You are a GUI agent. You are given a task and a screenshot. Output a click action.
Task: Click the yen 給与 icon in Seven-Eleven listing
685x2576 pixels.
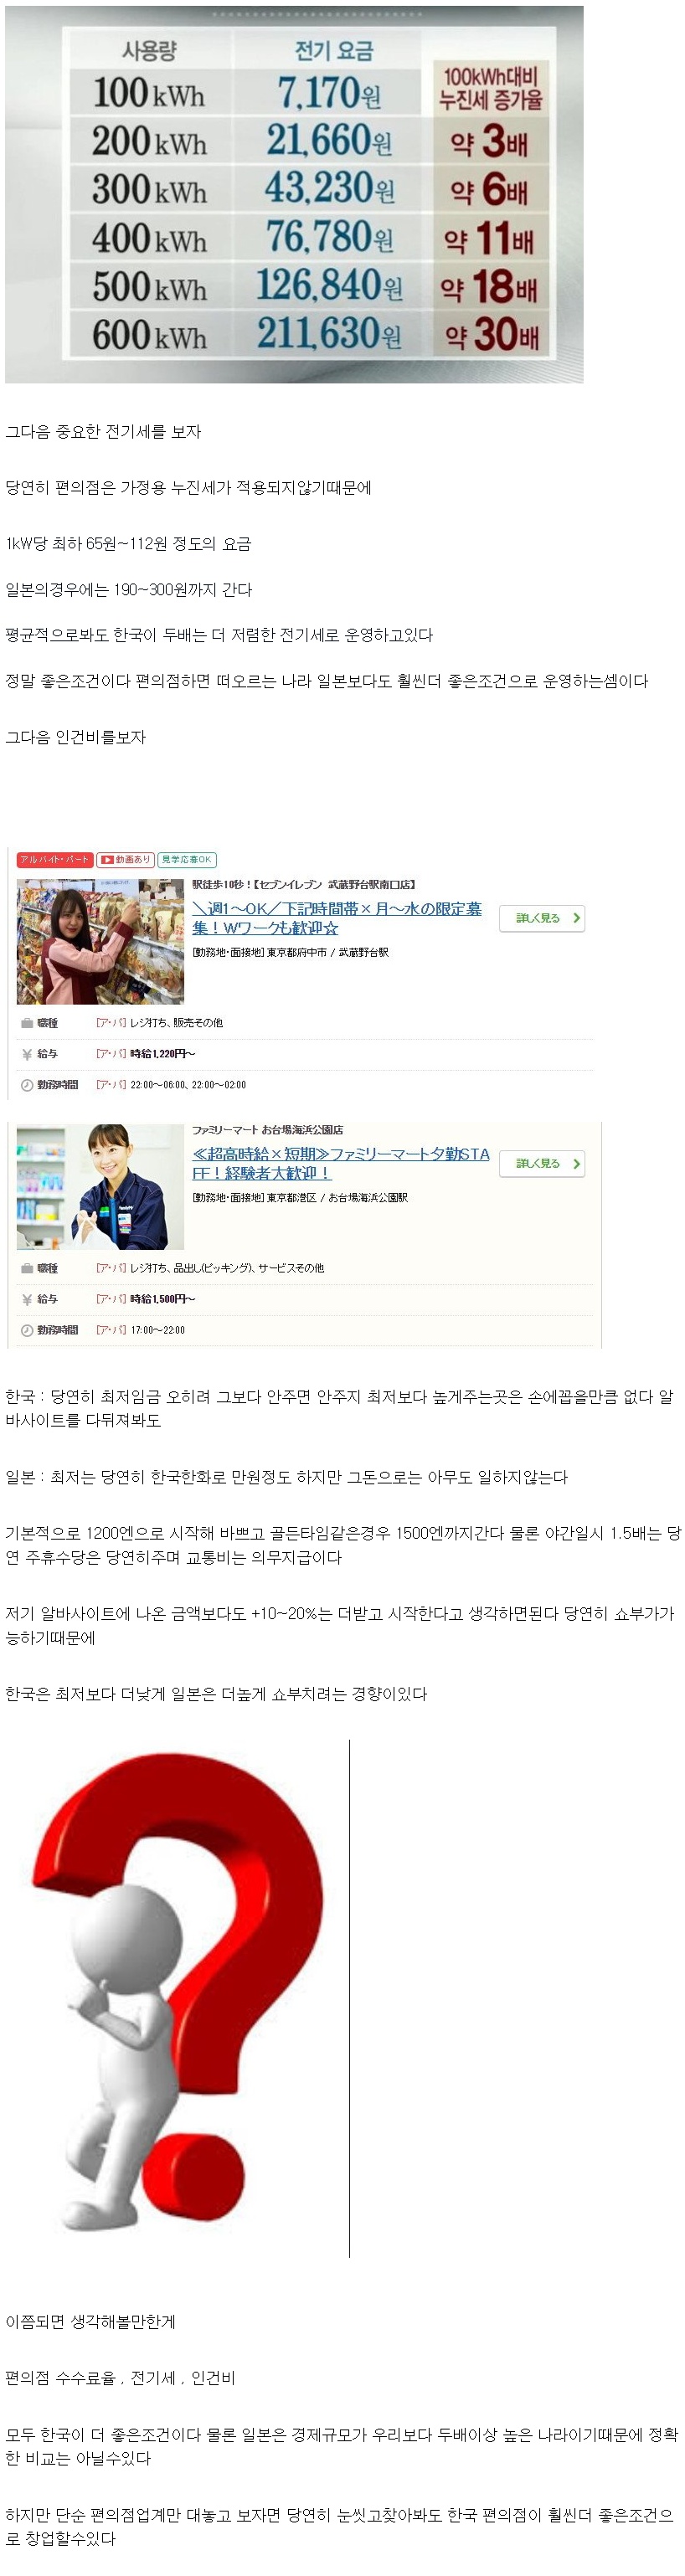27,1054
